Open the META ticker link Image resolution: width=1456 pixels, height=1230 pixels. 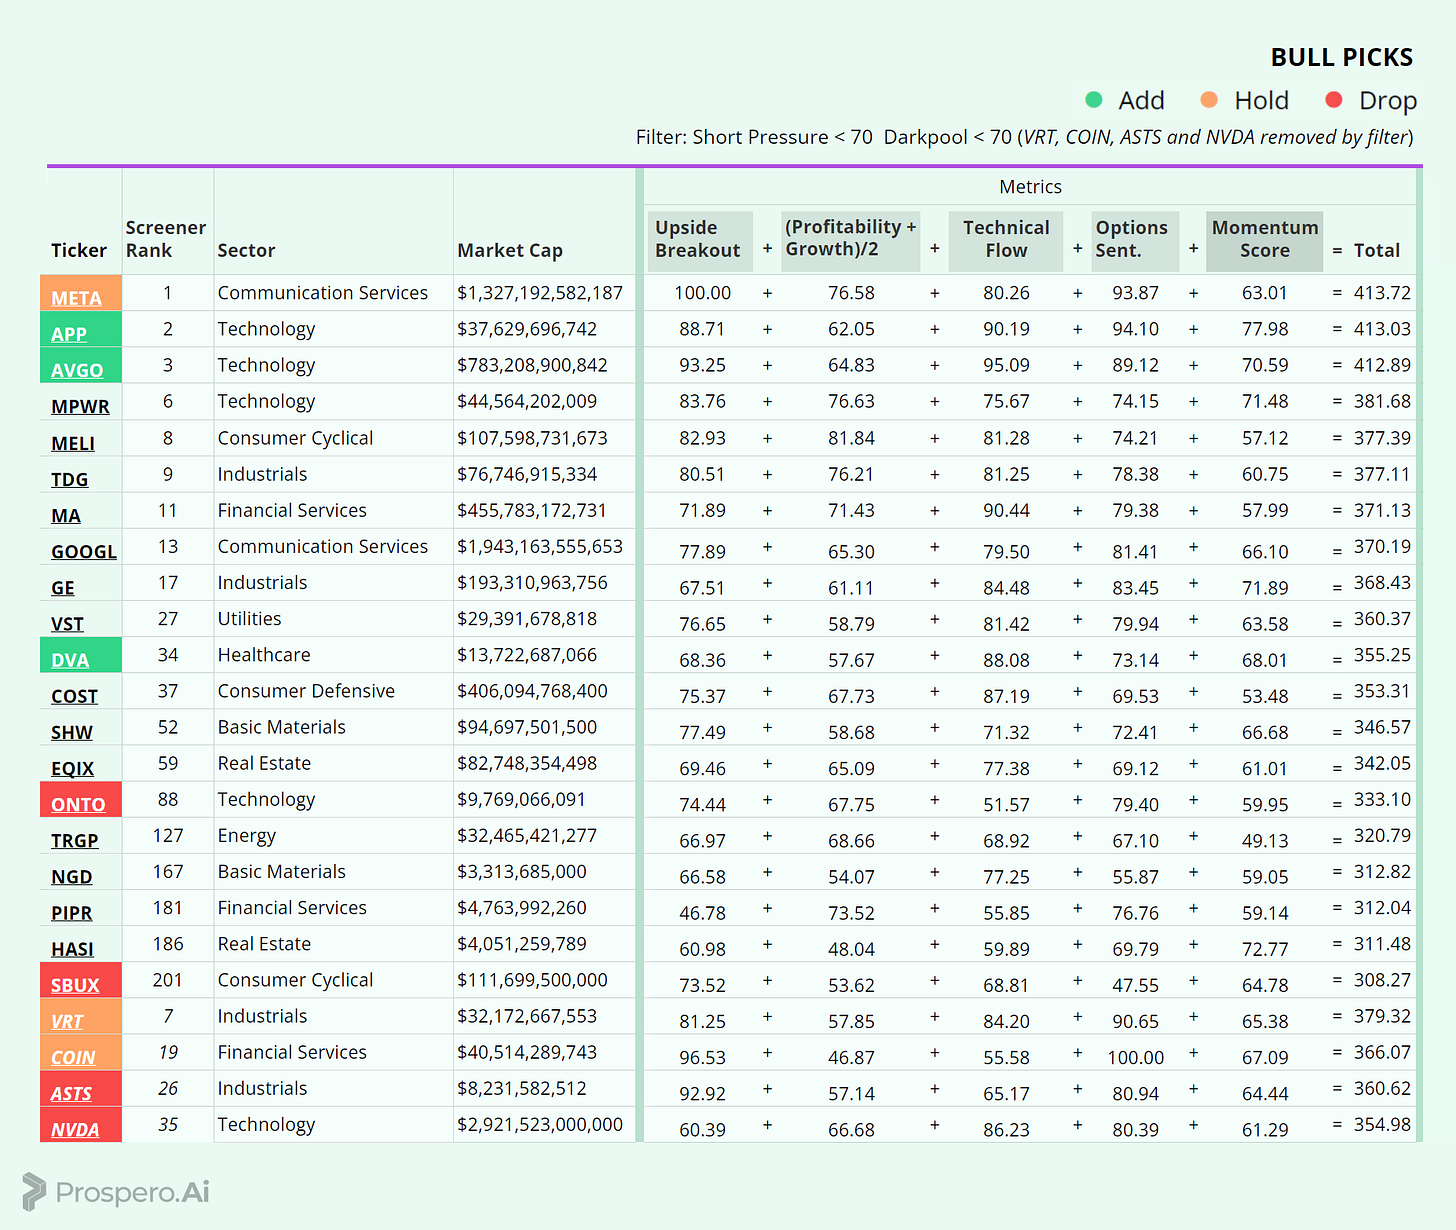pyautogui.click(x=76, y=298)
